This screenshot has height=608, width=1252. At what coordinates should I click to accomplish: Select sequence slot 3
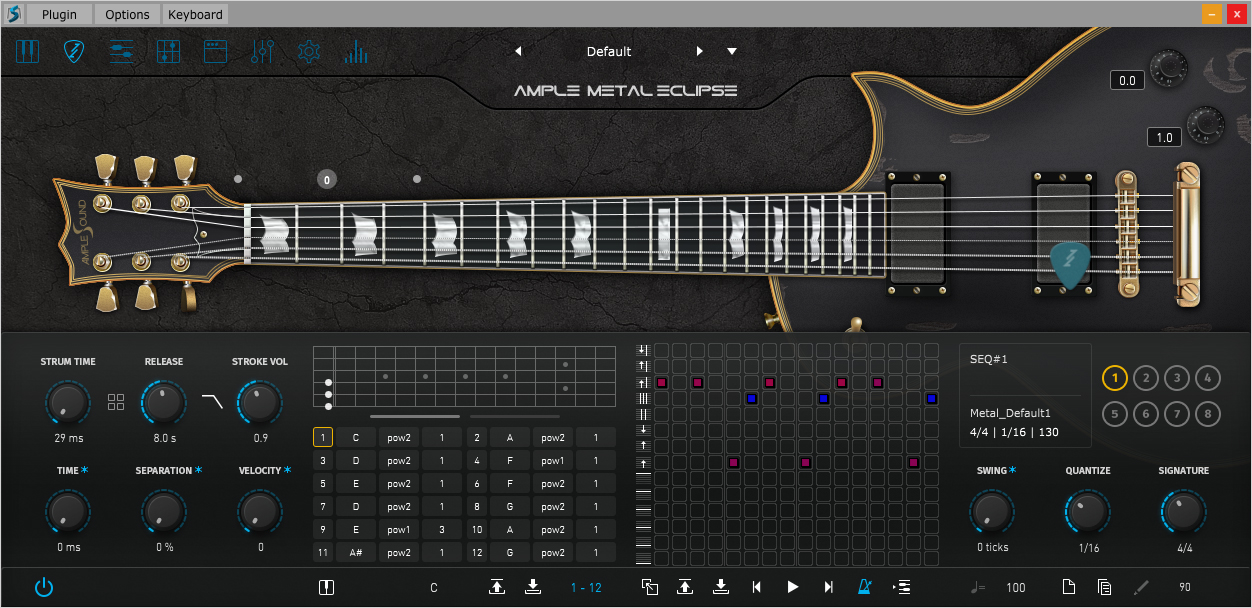click(1177, 378)
